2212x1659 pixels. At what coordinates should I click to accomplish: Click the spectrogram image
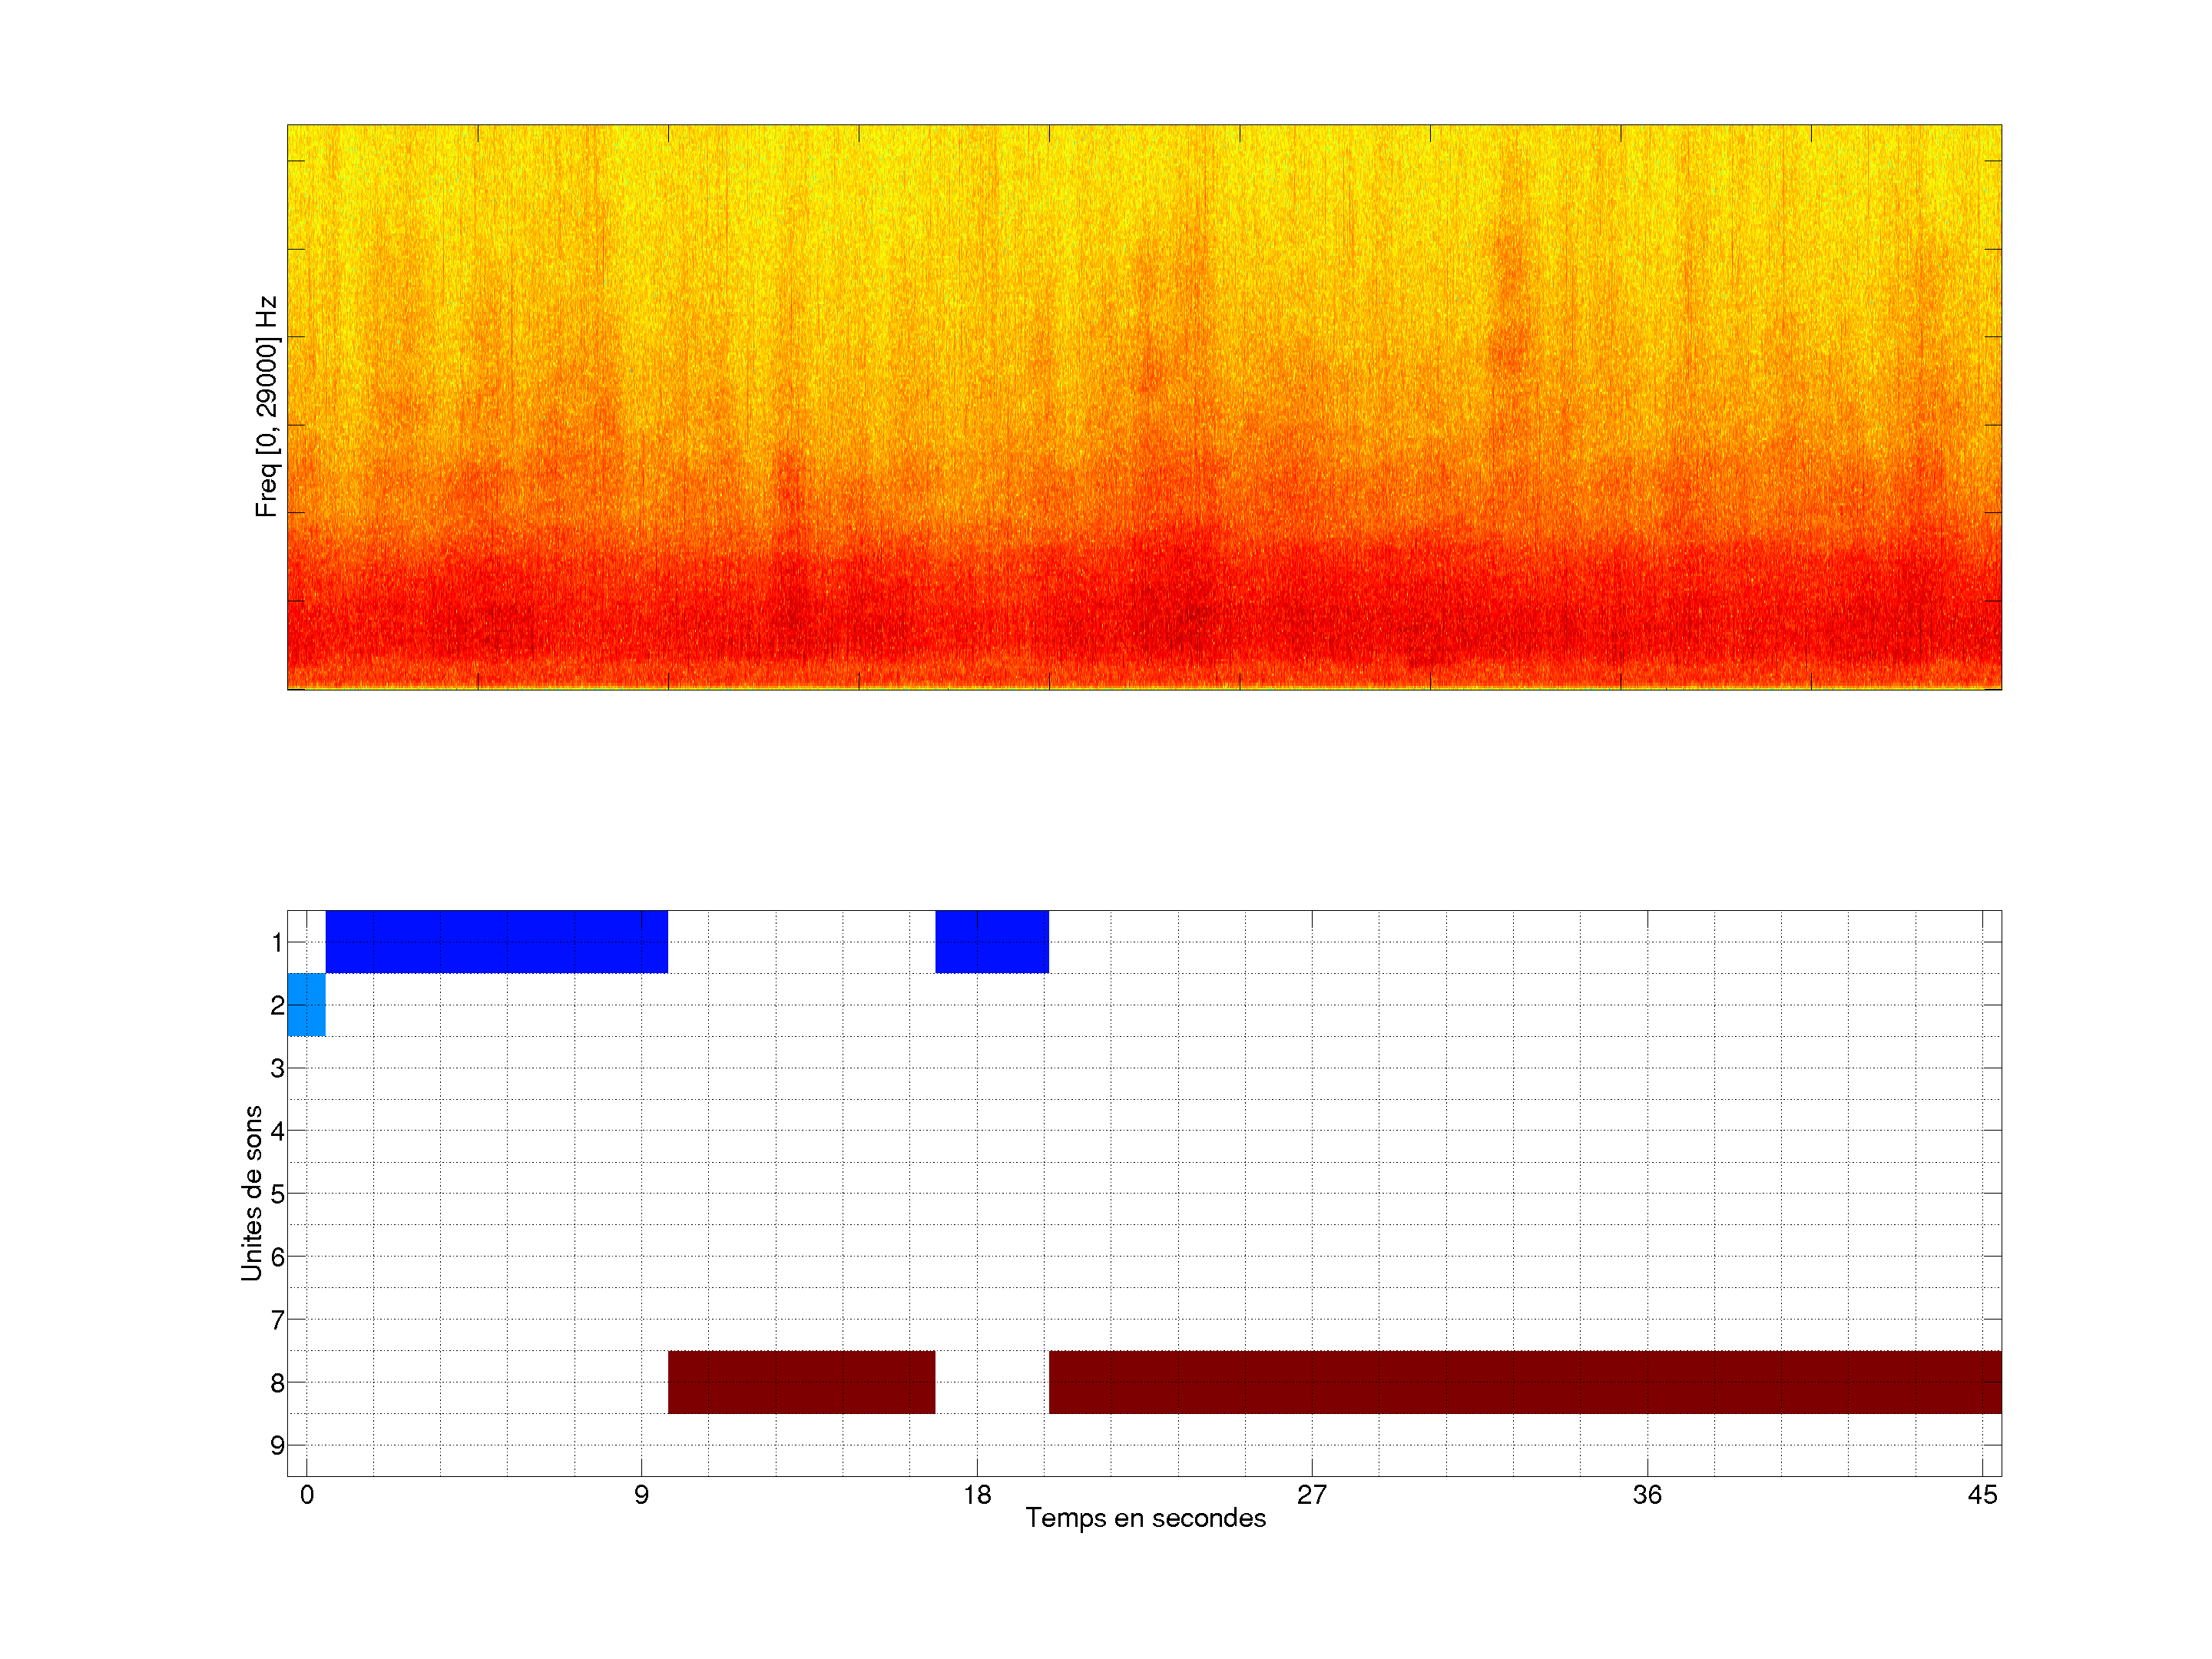coord(1144,406)
